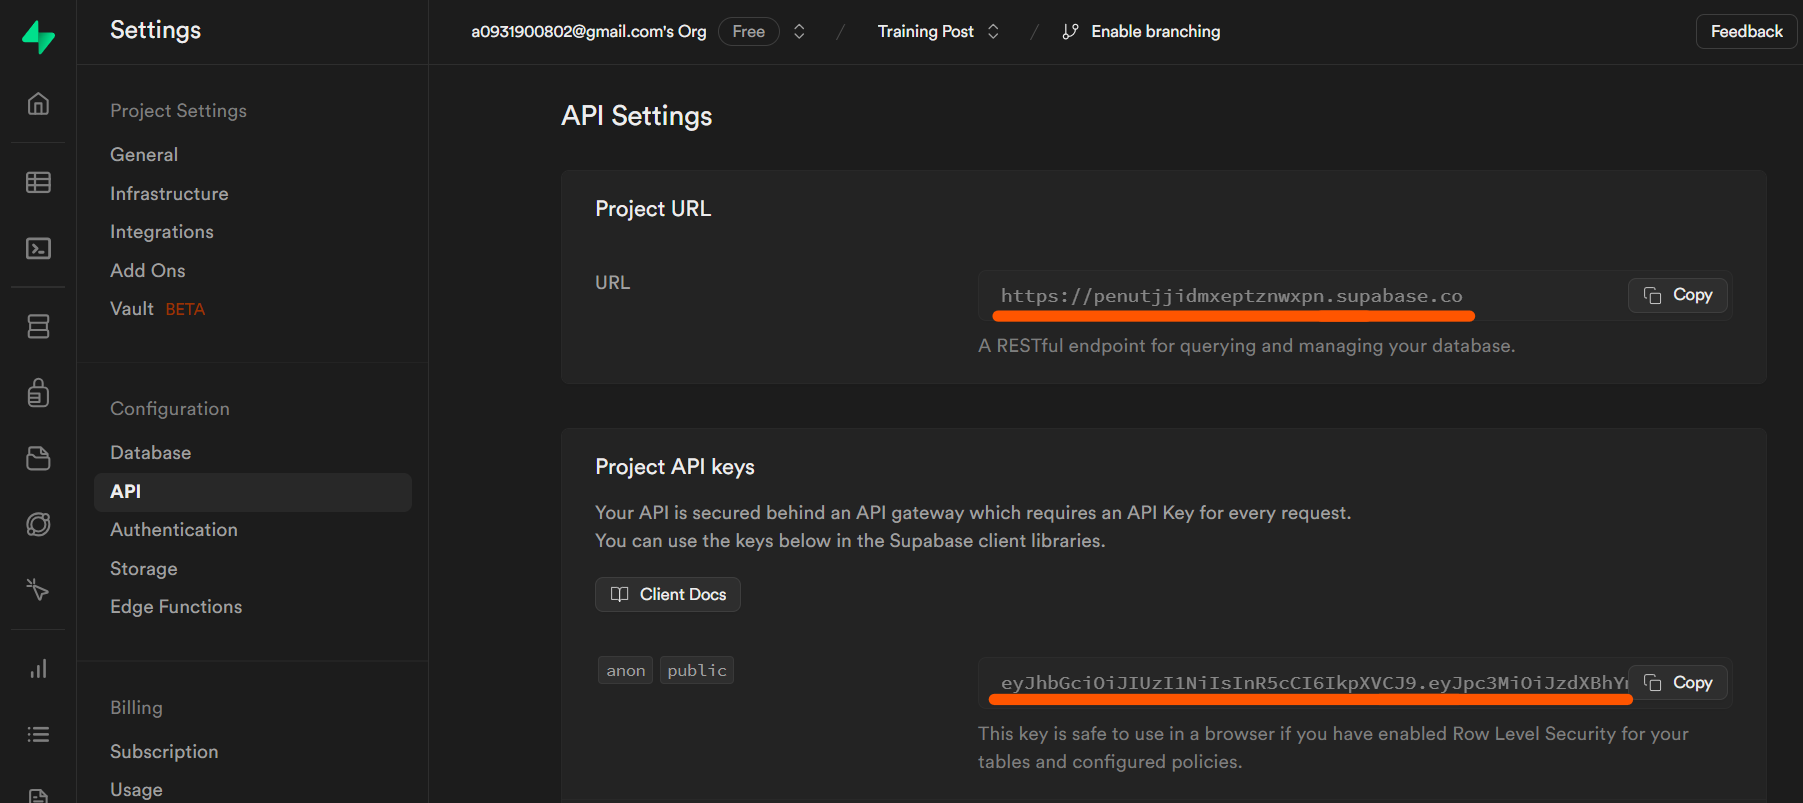Click the git branch icon
The height and width of the screenshot is (803, 1803).
pyautogui.click(x=1070, y=31)
